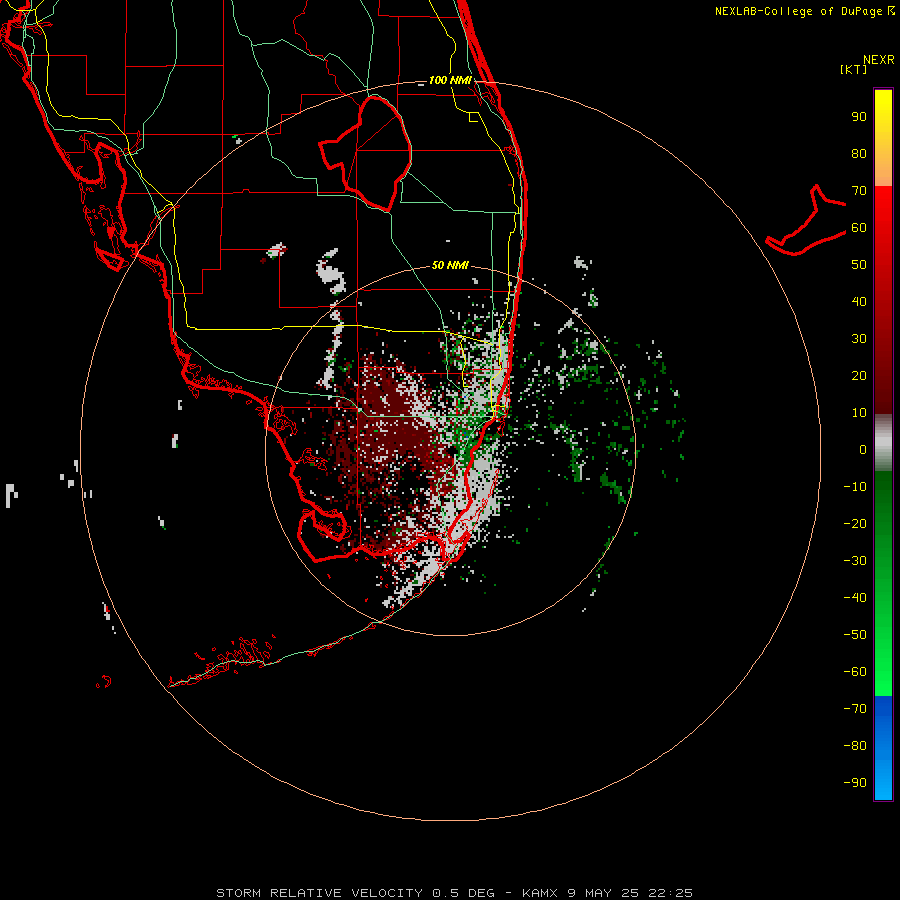This screenshot has height=900, width=900.
Task: Click the 10 value on velocity scale
Action: click(x=859, y=413)
